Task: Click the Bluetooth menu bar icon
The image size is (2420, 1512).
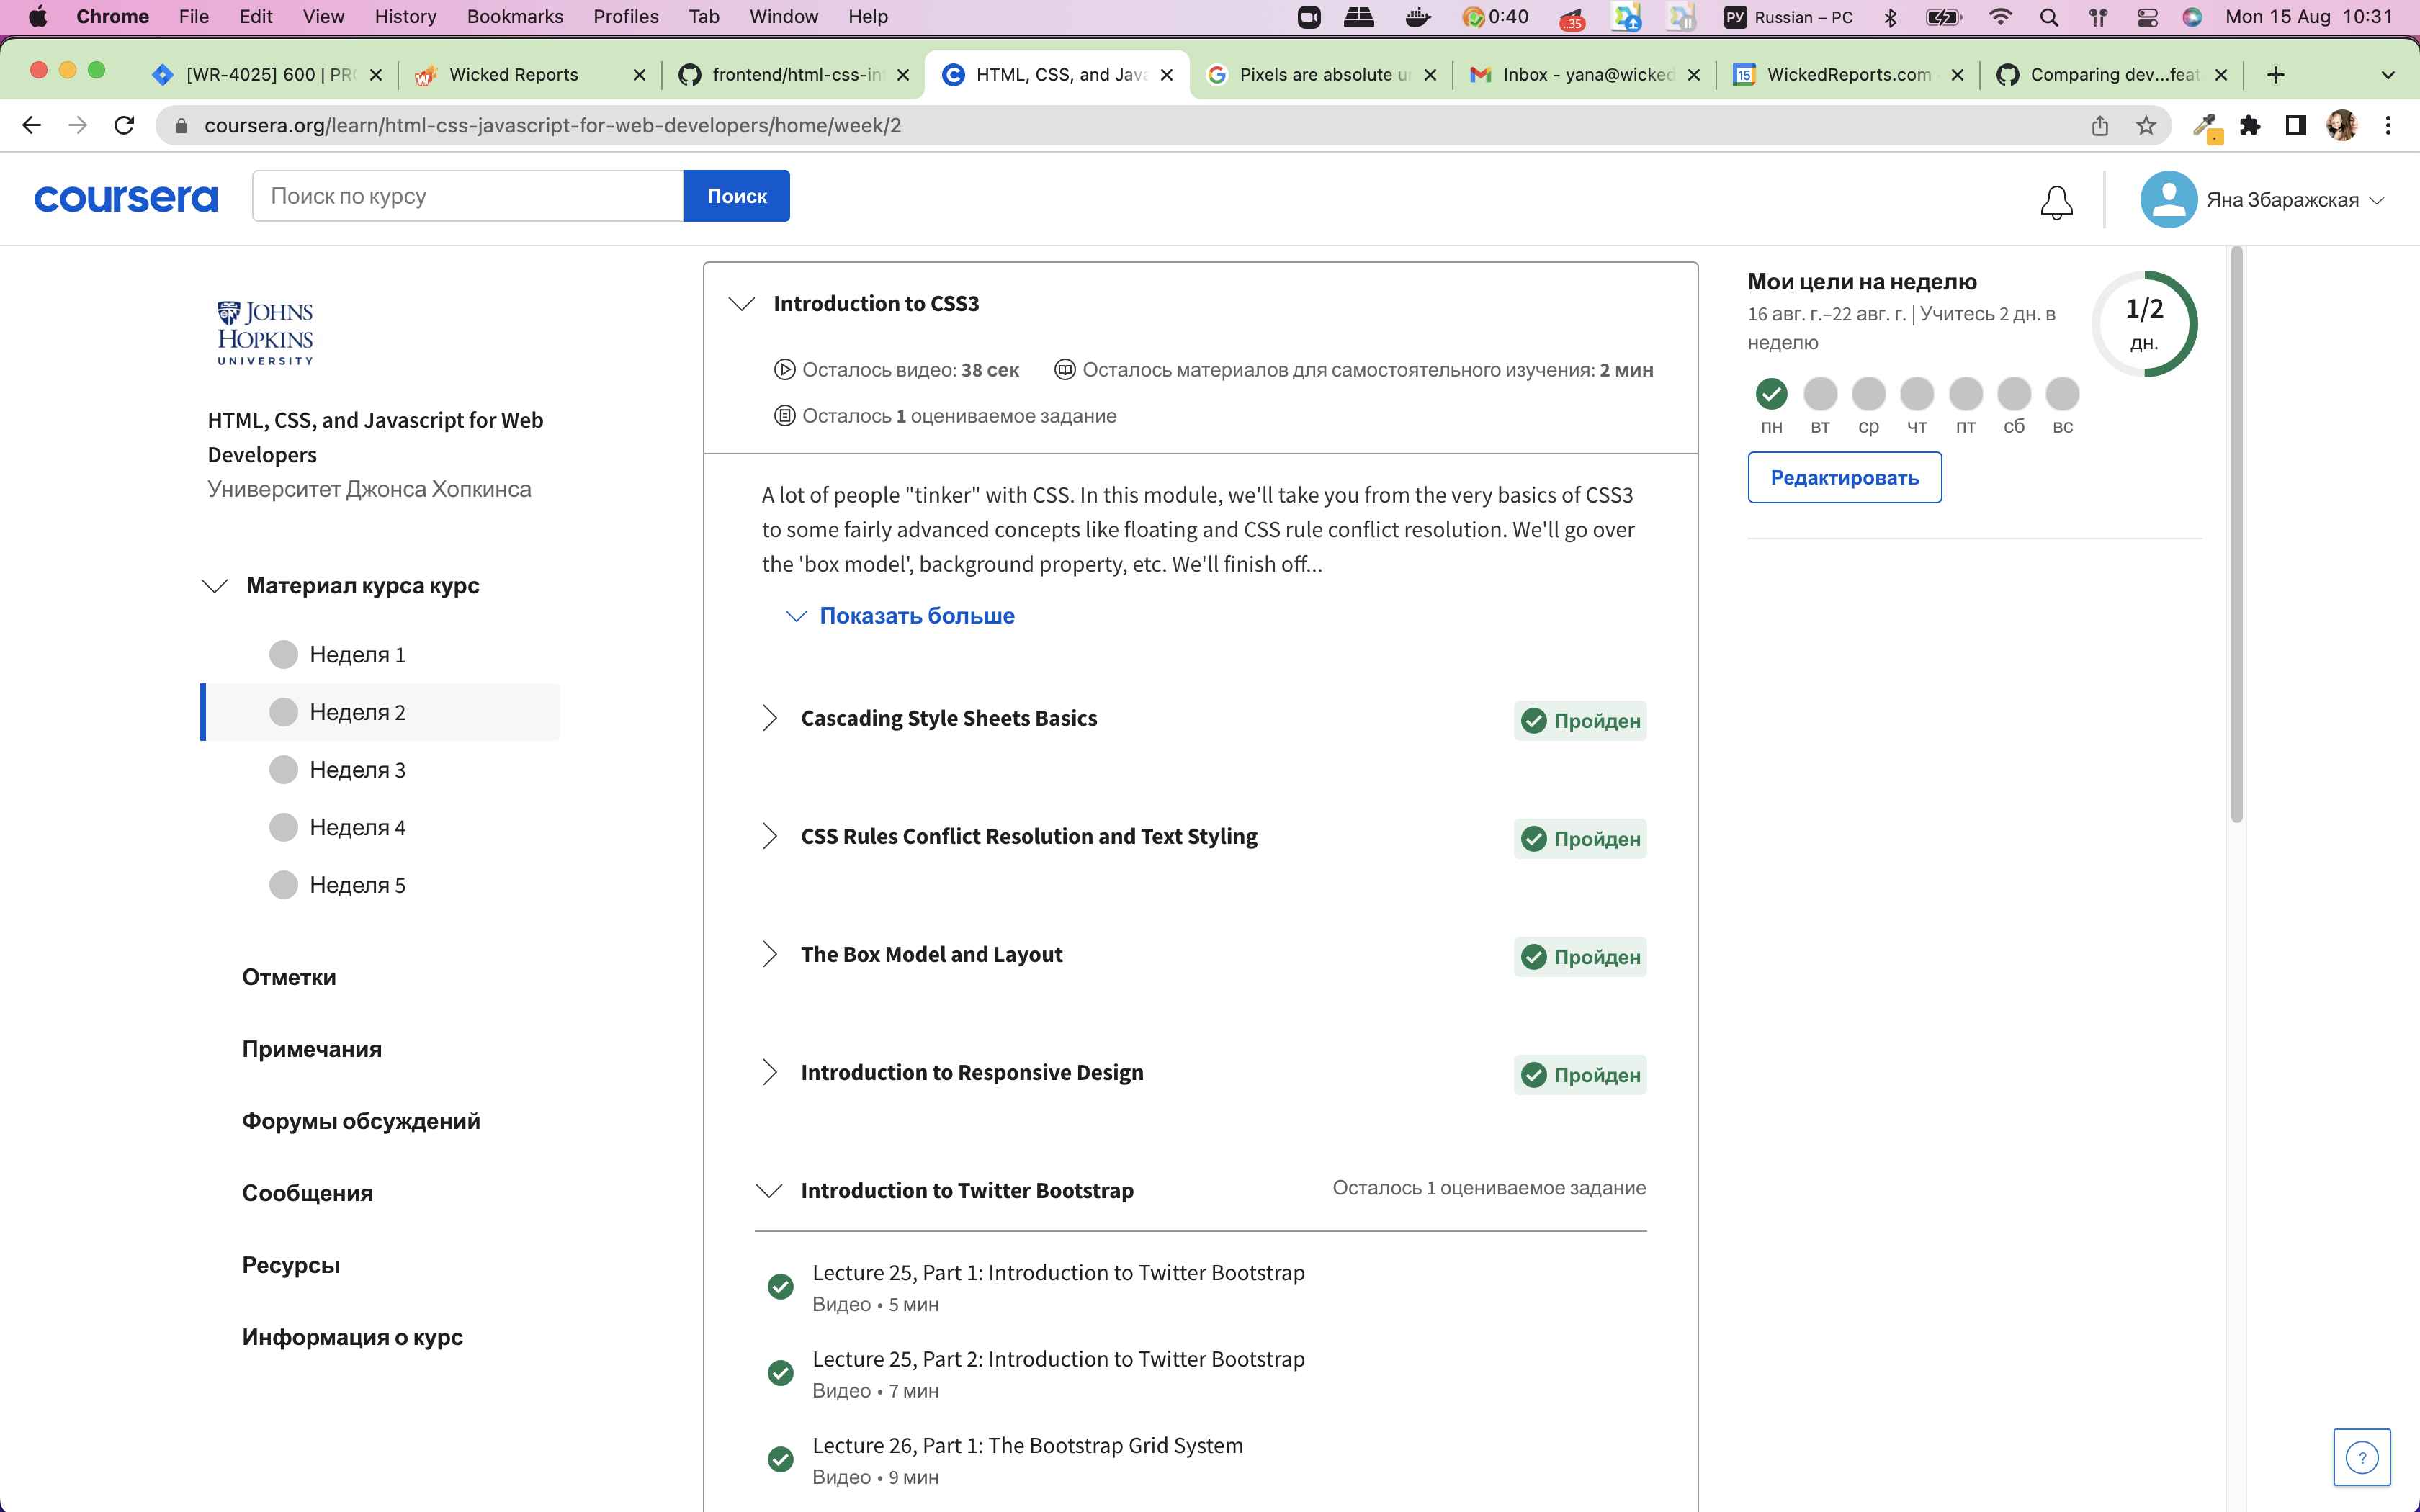Action: tap(1890, 17)
